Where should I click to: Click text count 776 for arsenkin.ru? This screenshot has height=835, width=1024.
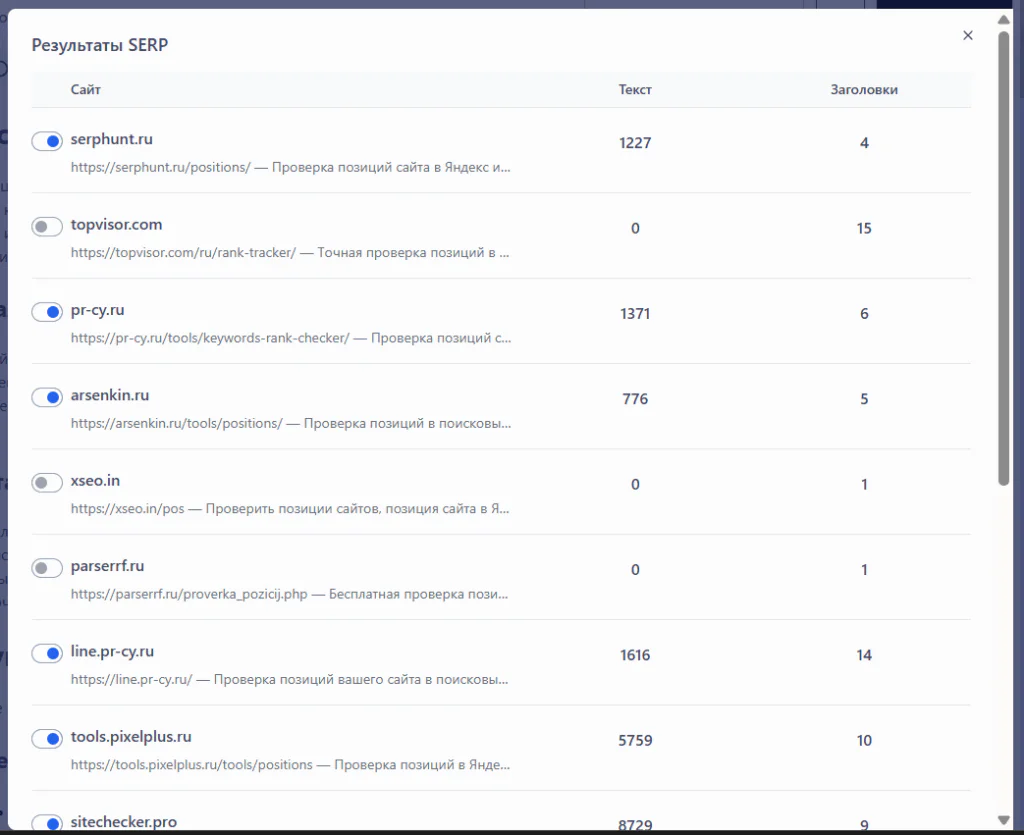(635, 399)
